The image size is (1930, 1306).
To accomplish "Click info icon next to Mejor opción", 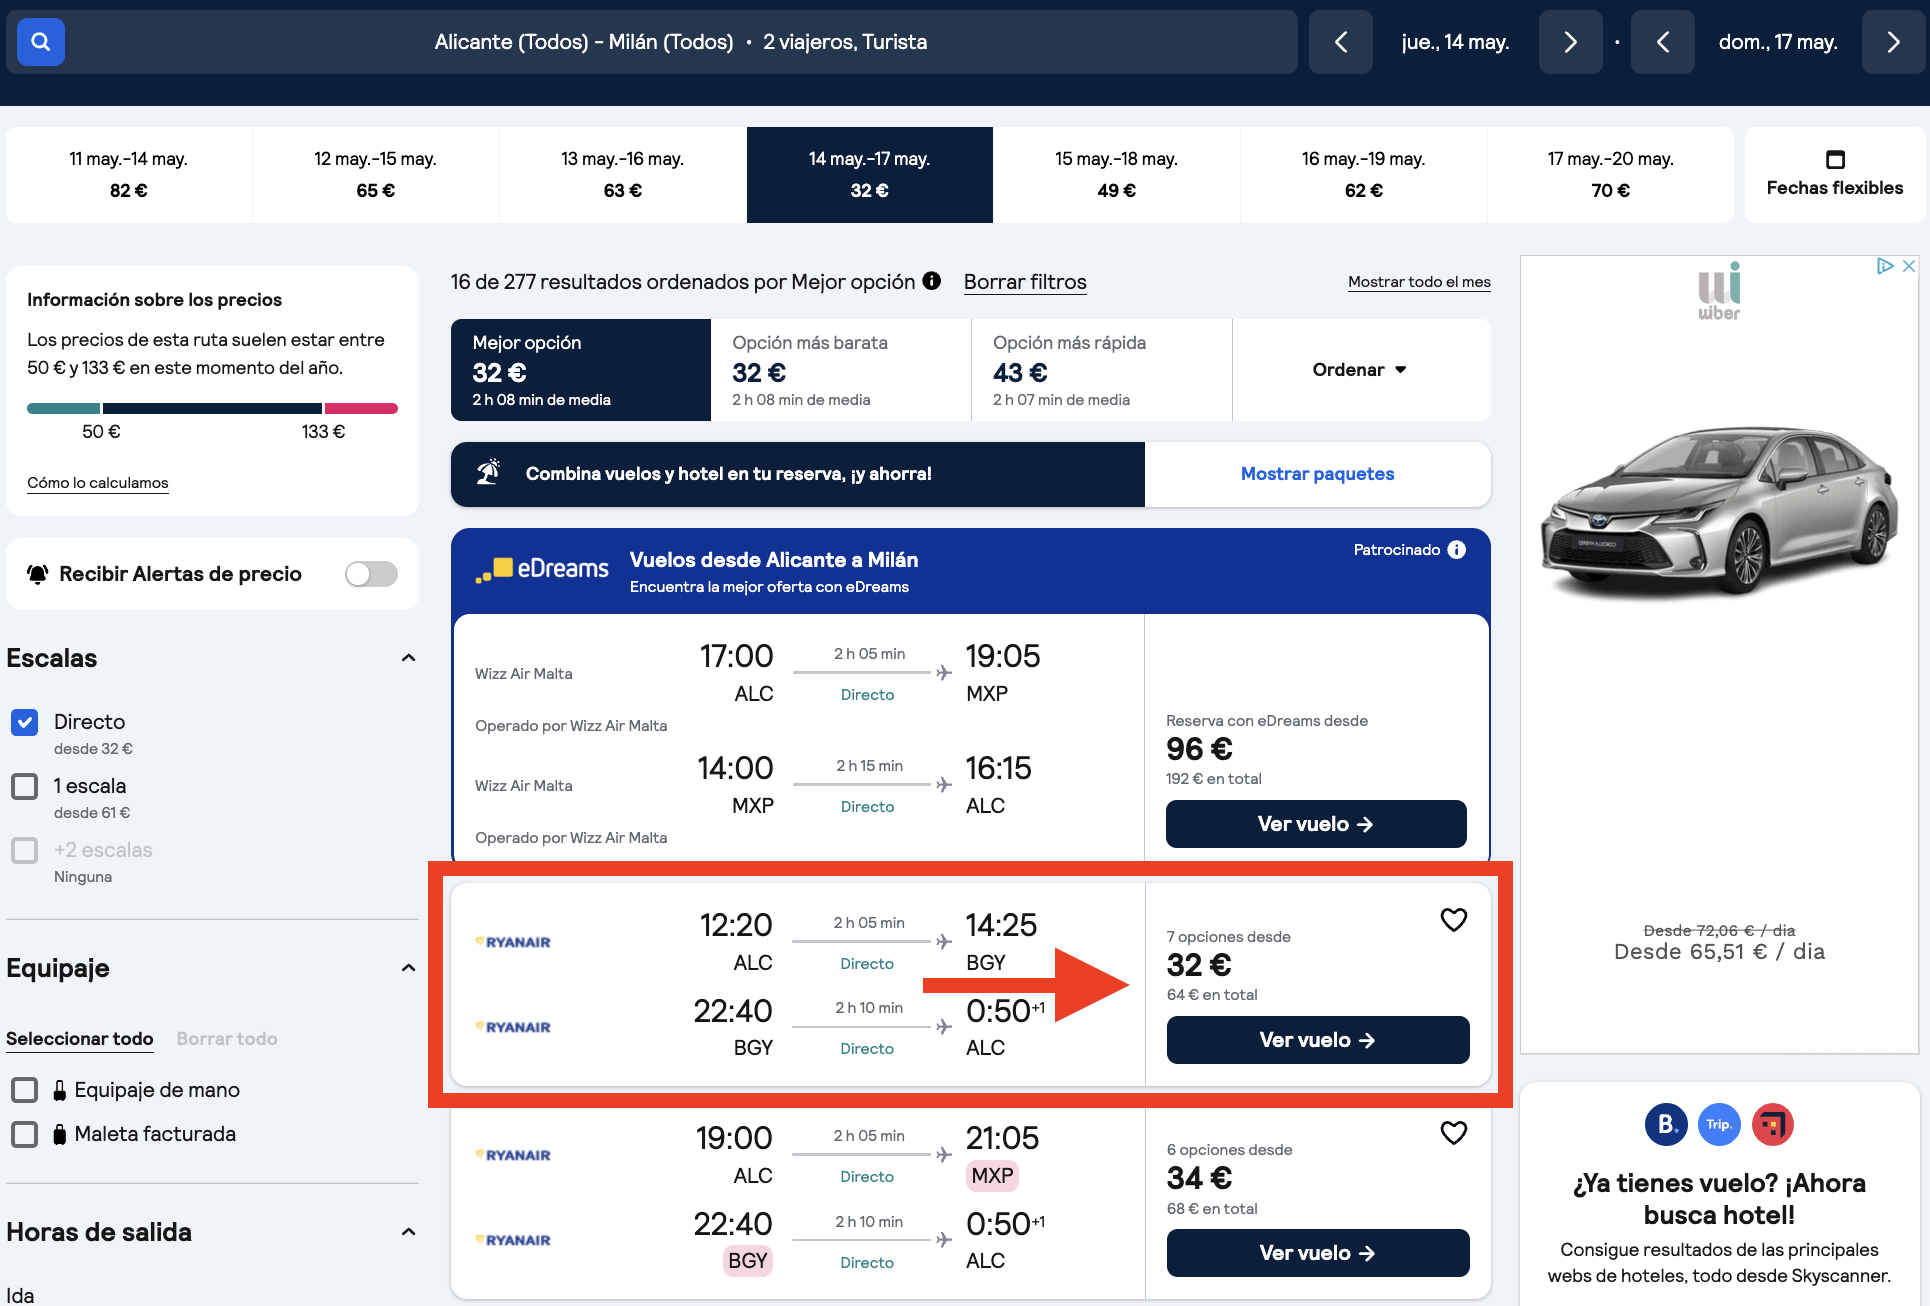I will coord(932,281).
